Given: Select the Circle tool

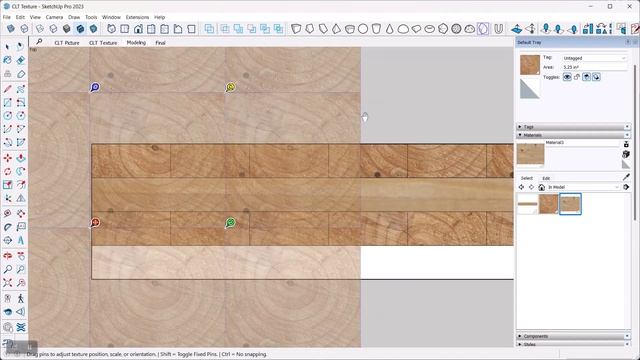Looking at the screenshot, I should 7,116.
